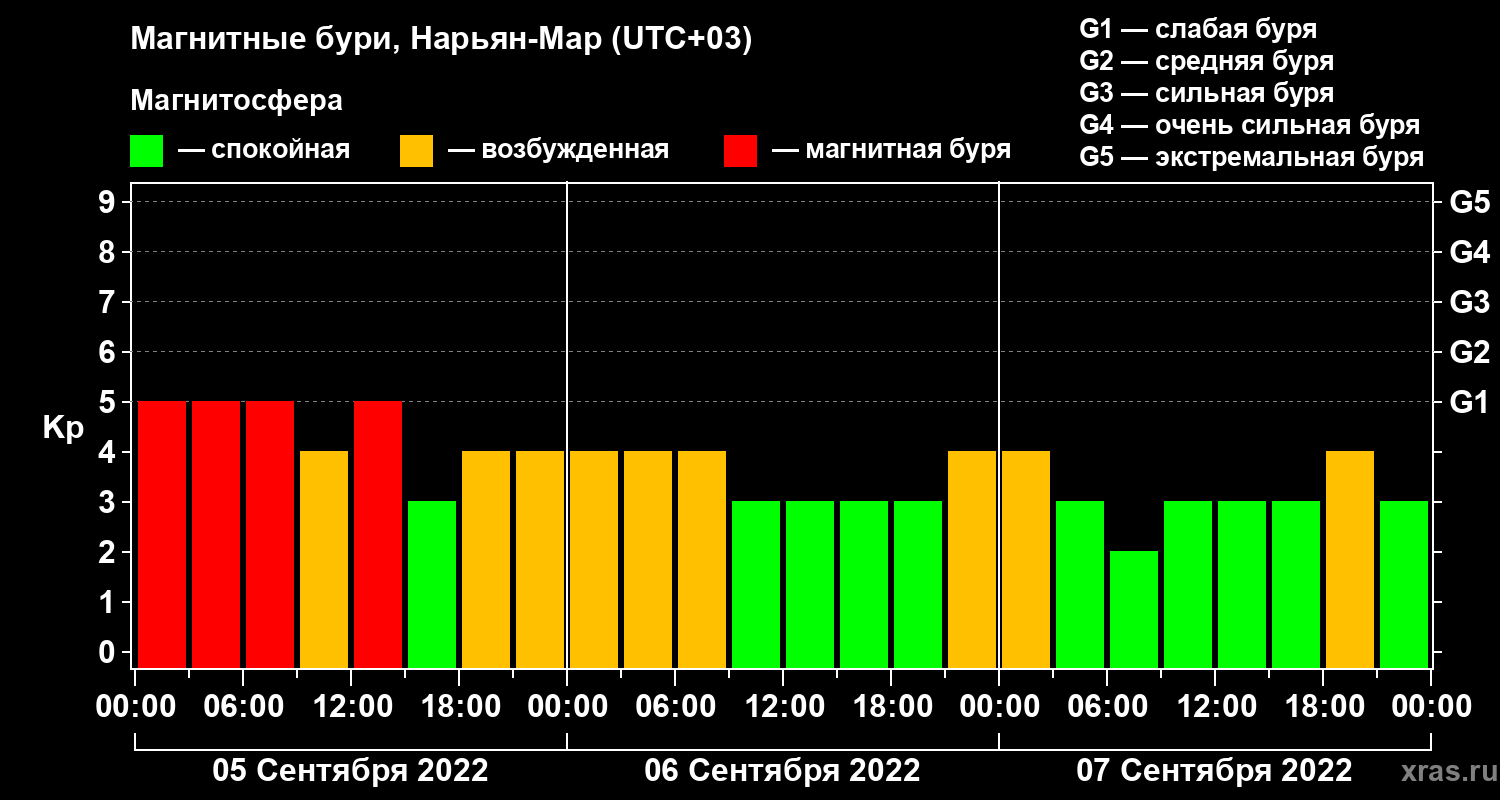The width and height of the screenshot is (1500, 800).
Task: Click the yellow 09:00–12:00 bar on 05 Сентября
Action: coord(324,559)
